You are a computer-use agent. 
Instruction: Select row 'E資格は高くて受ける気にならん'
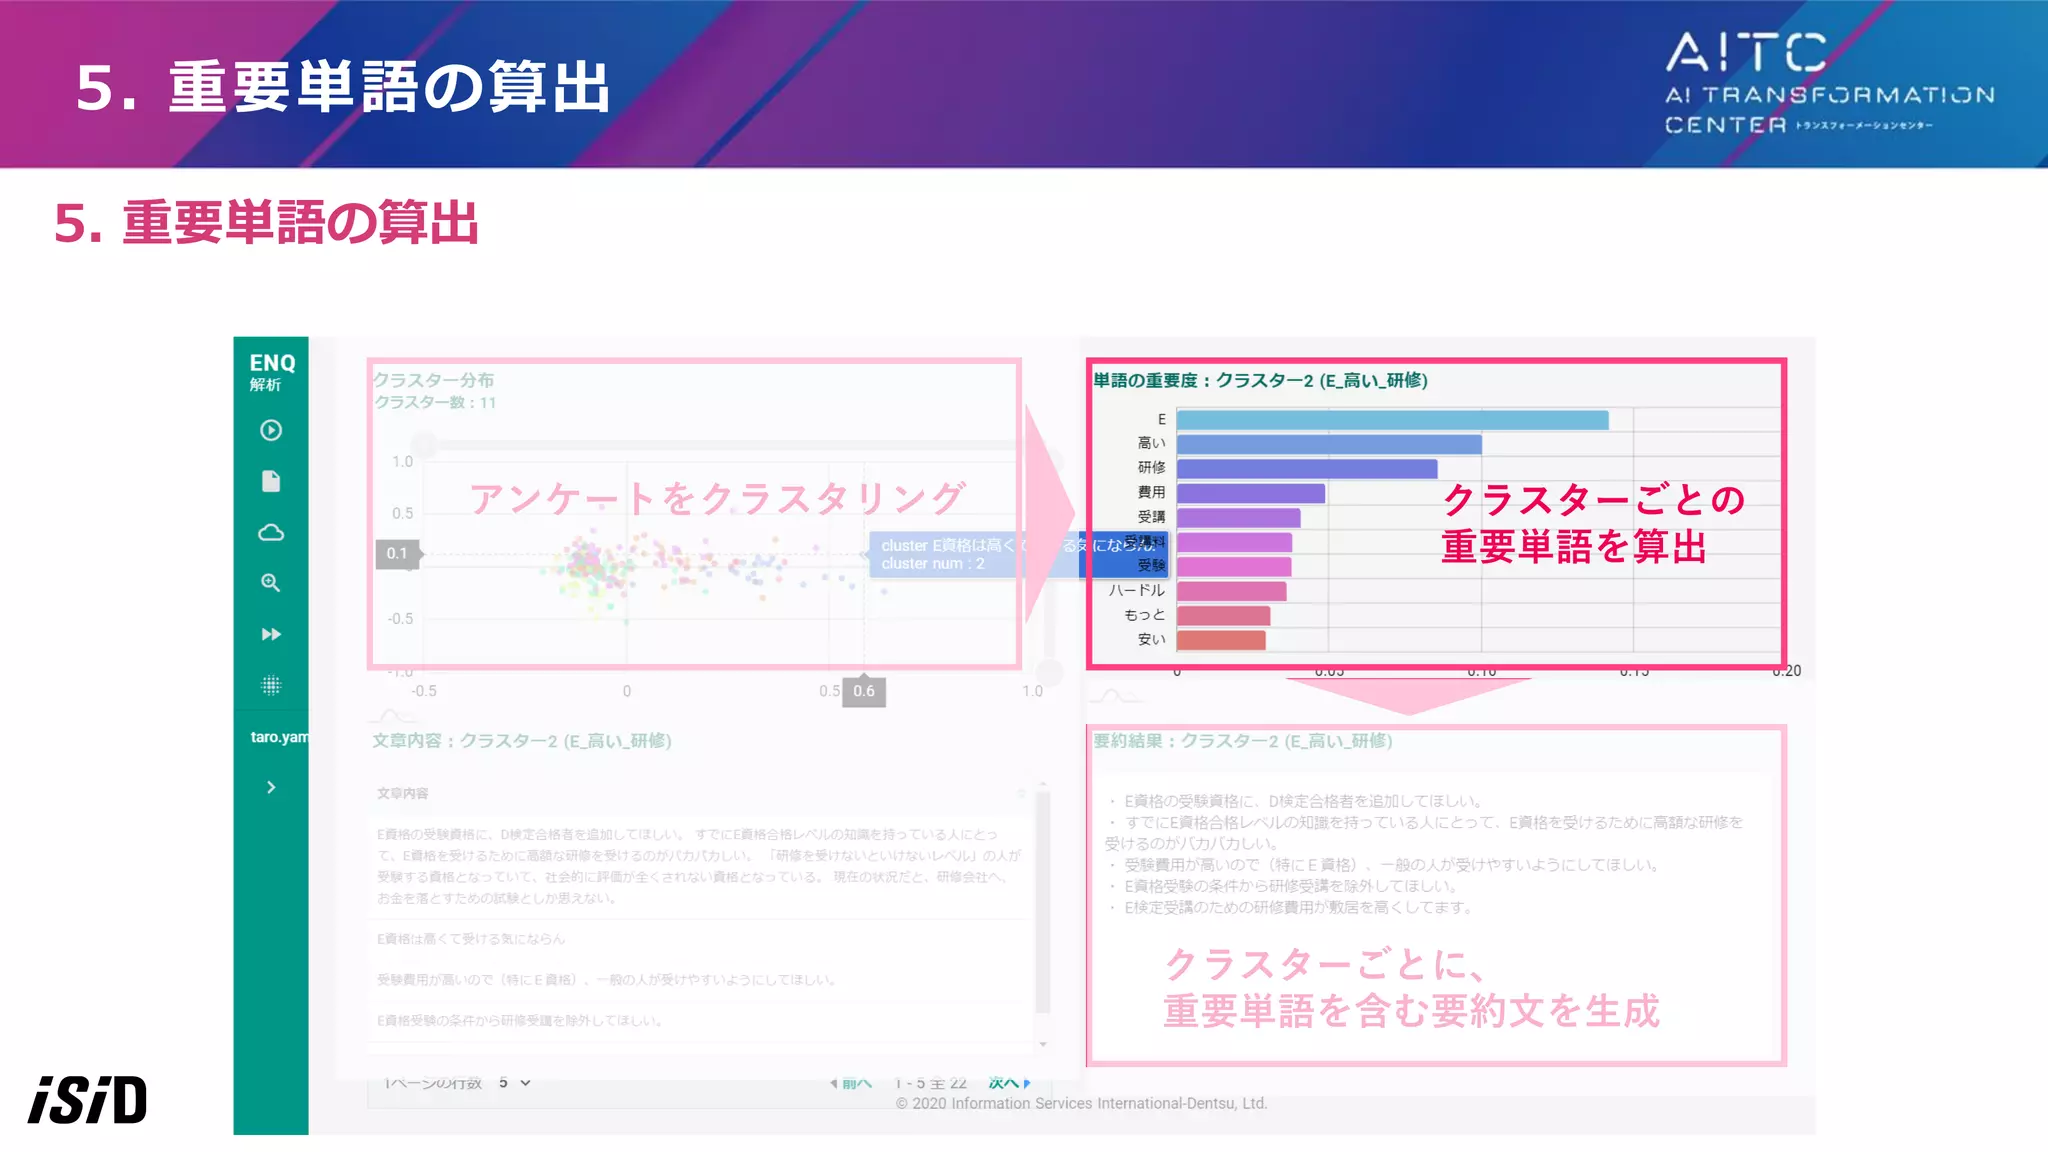[x=471, y=939]
